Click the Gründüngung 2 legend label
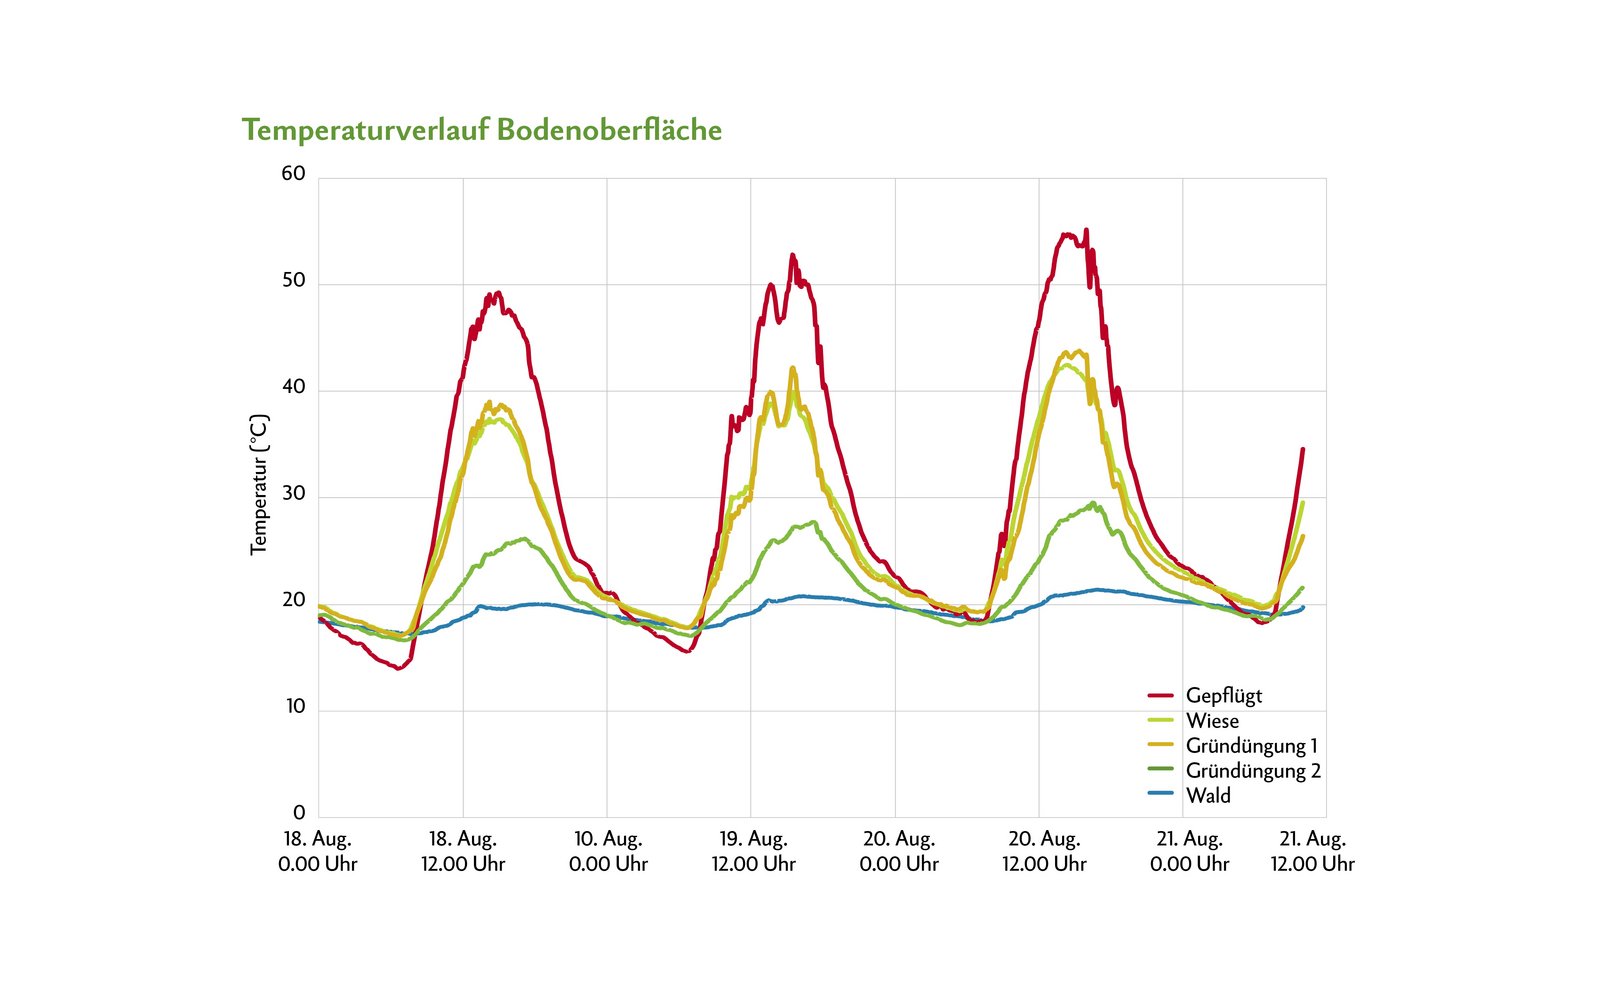This screenshot has height=984, width=1600. [1252, 771]
